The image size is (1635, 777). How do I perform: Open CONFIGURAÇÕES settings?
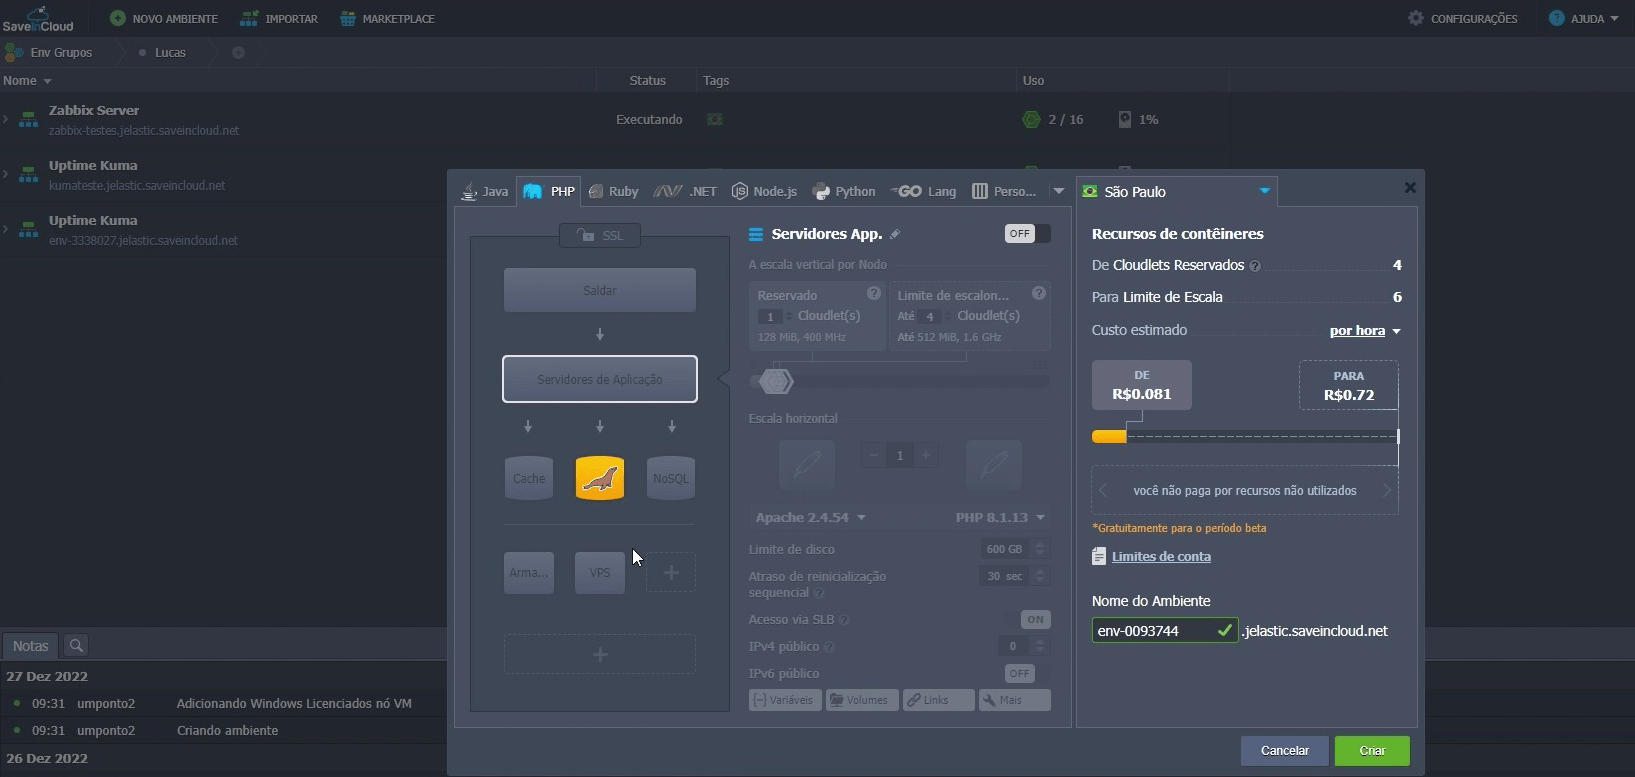(x=1462, y=18)
